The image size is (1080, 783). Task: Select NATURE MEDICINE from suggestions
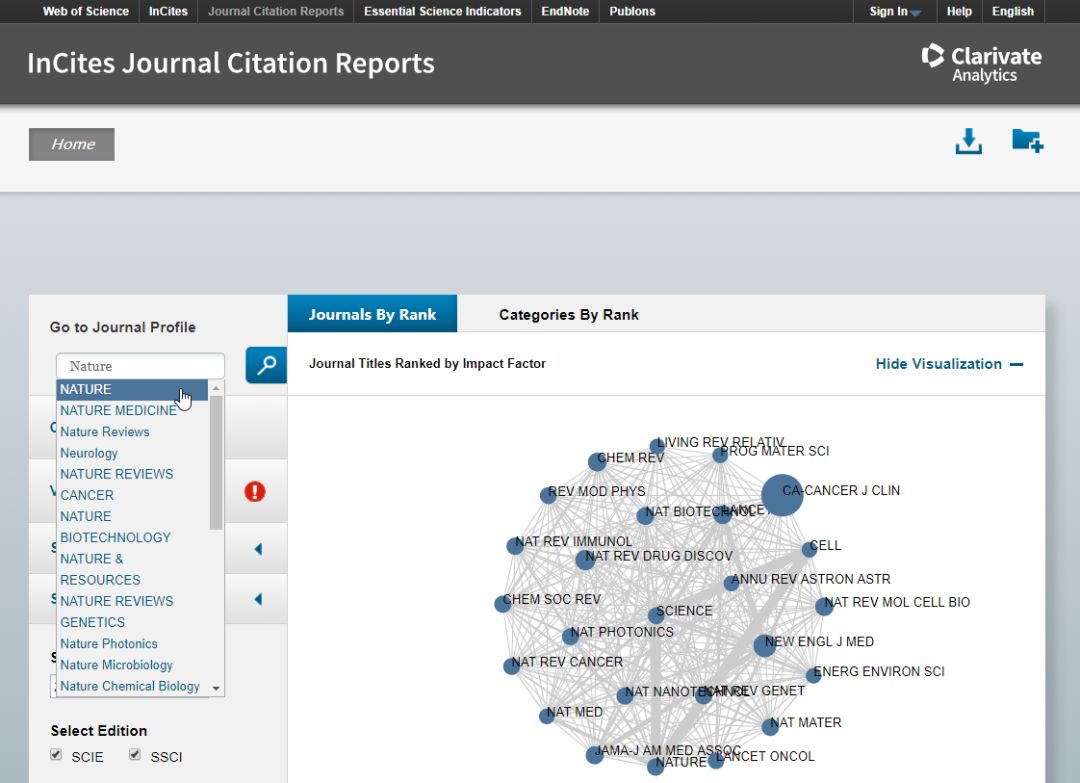tap(118, 410)
